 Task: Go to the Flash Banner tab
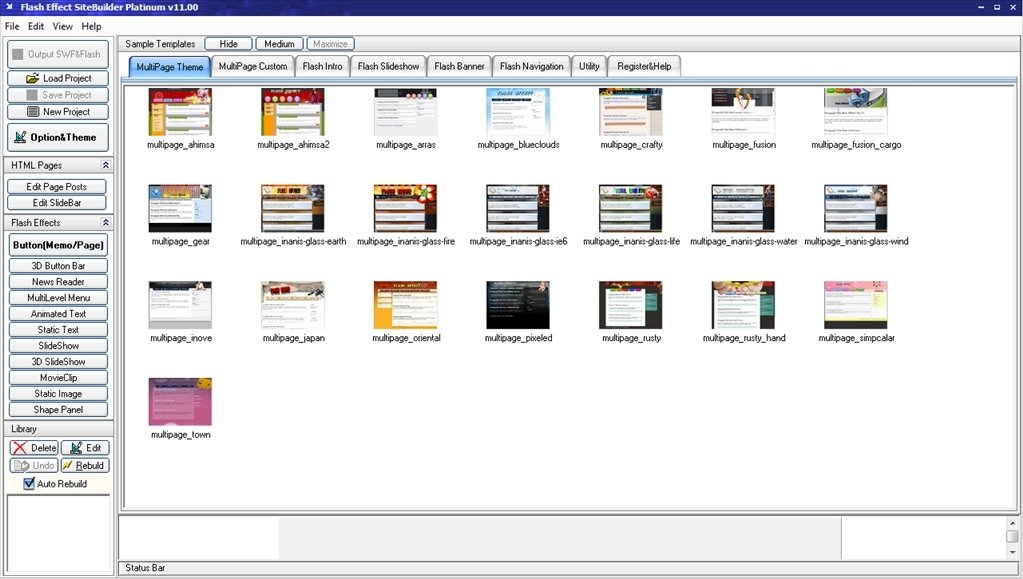[x=459, y=66]
